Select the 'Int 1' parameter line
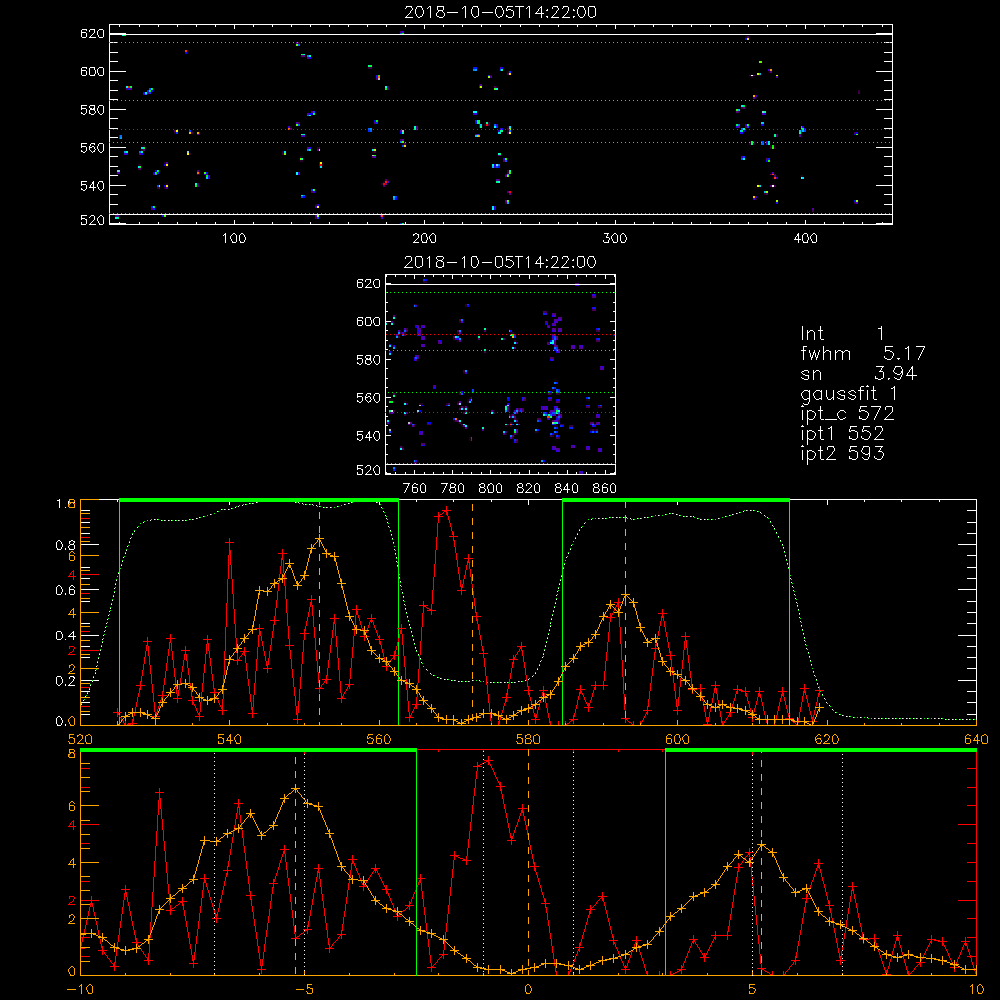The image size is (1000, 1000). click(x=842, y=334)
